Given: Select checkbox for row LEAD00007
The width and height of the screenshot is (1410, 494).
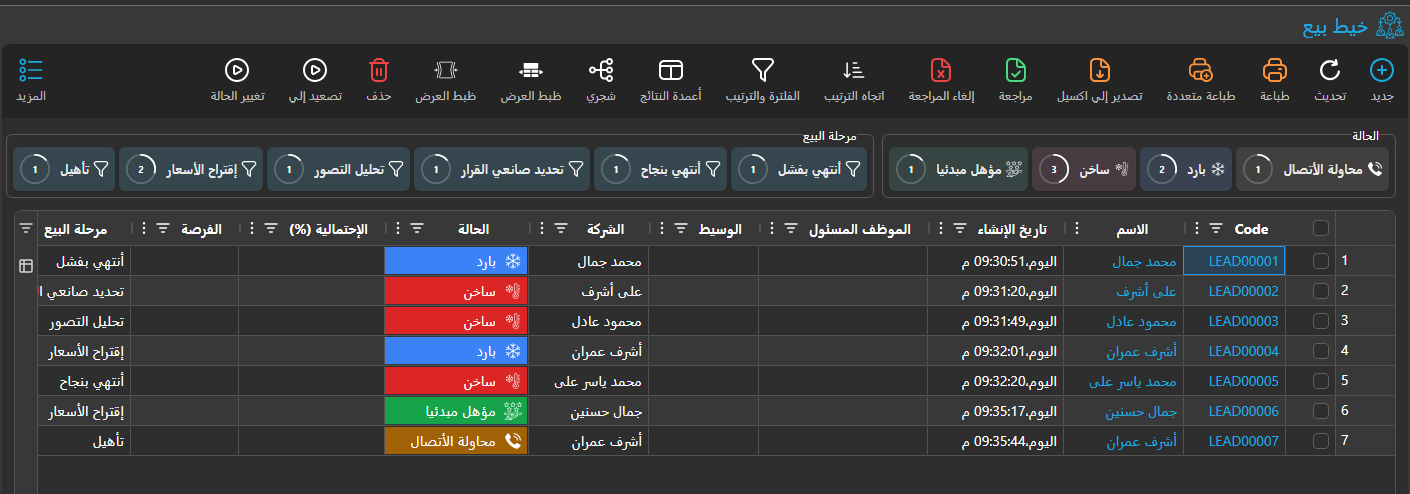Looking at the screenshot, I should (1321, 441).
